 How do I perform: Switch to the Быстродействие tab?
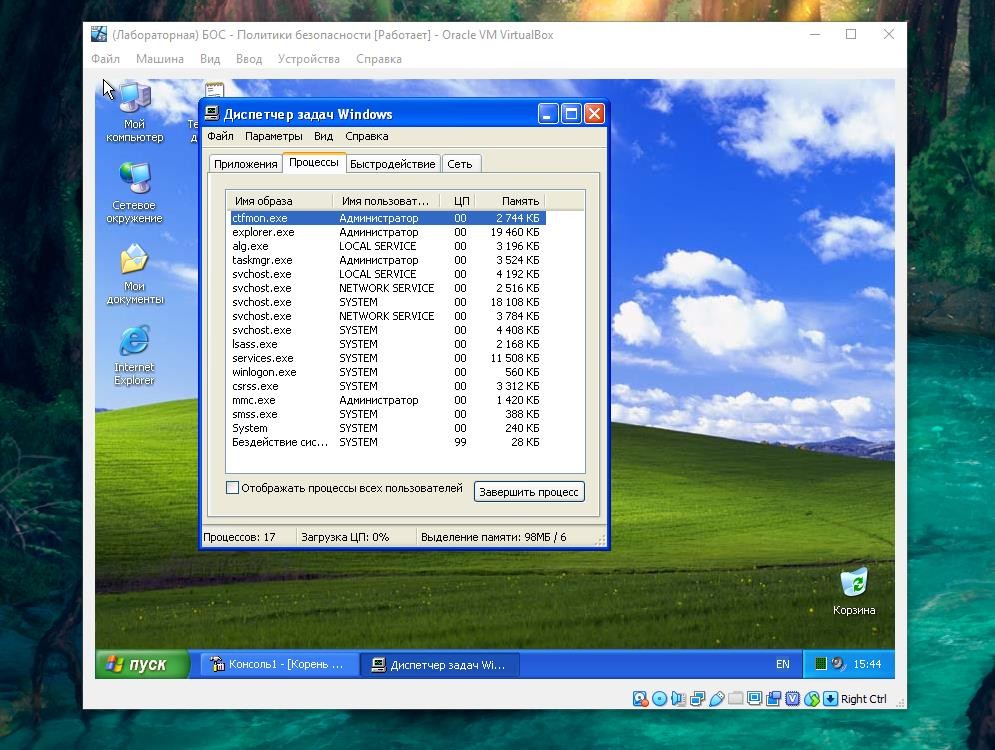click(393, 164)
